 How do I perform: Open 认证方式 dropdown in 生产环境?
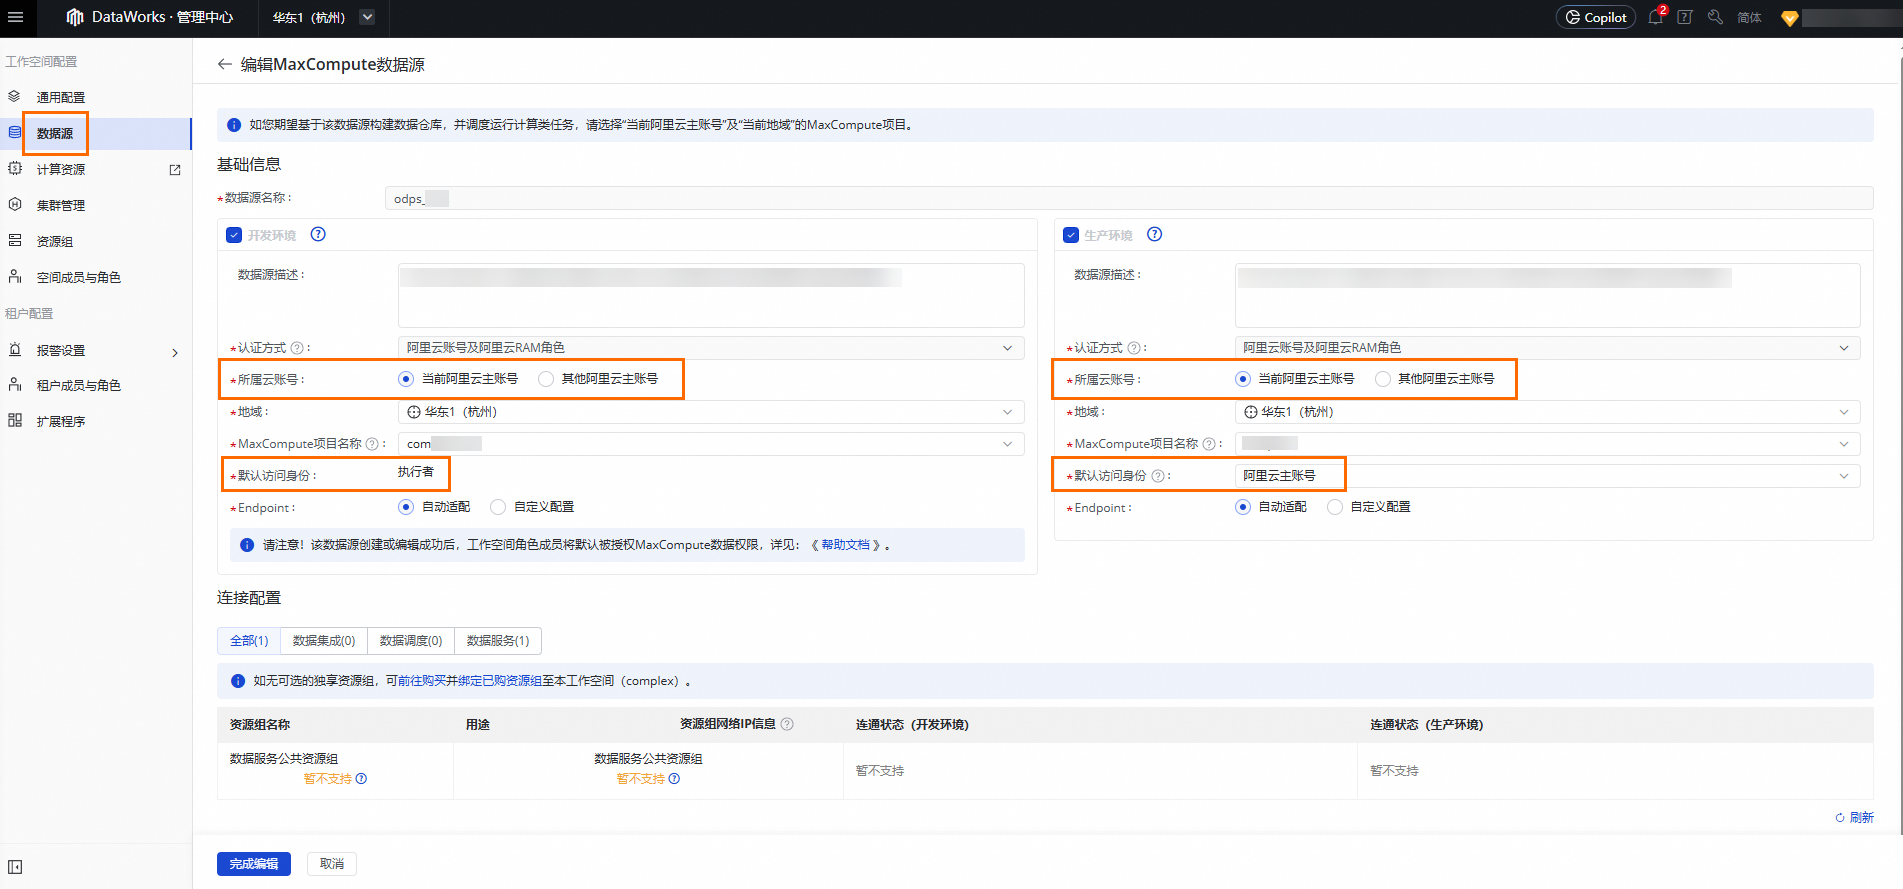1547,348
